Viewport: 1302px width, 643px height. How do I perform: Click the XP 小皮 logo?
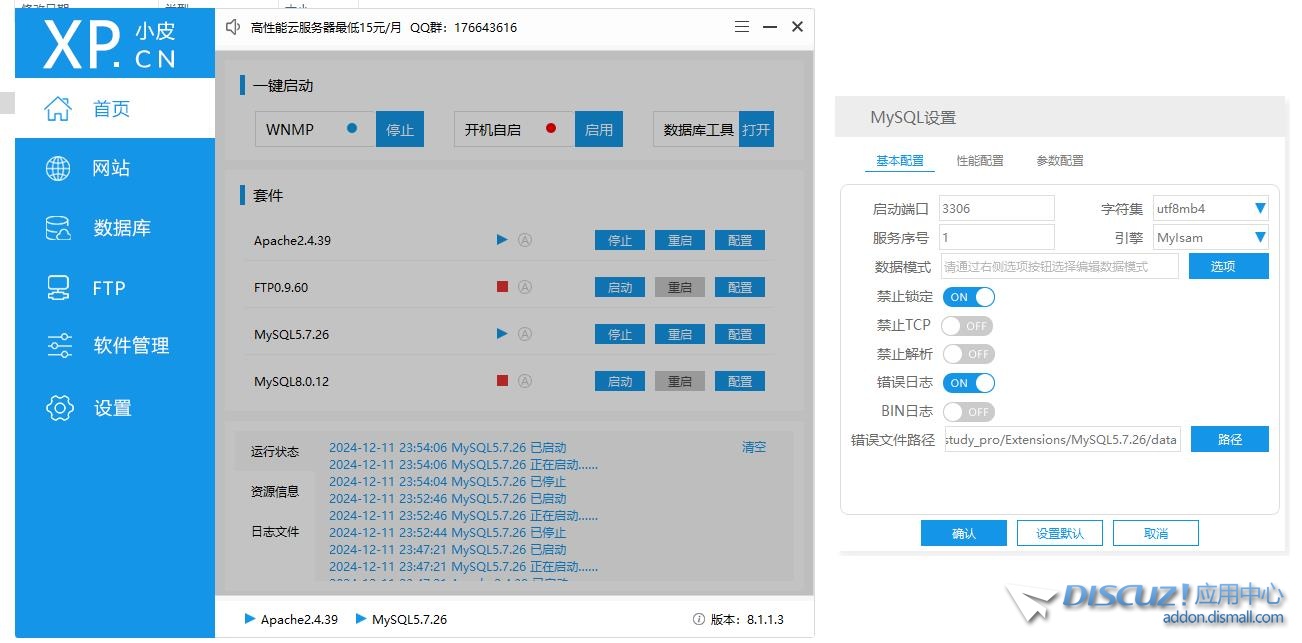110,45
